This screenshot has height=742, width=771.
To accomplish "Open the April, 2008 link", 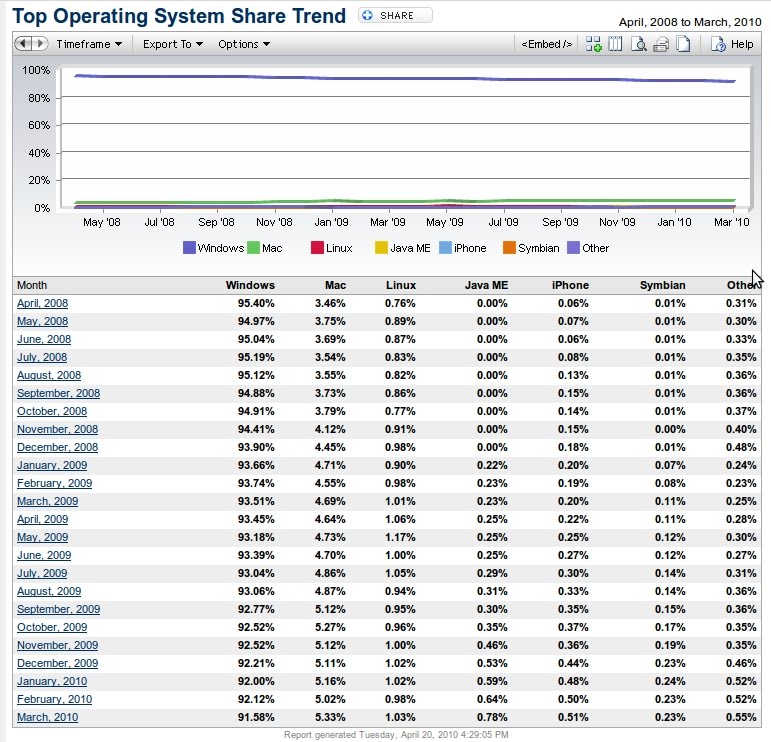I will [x=42, y=303].
